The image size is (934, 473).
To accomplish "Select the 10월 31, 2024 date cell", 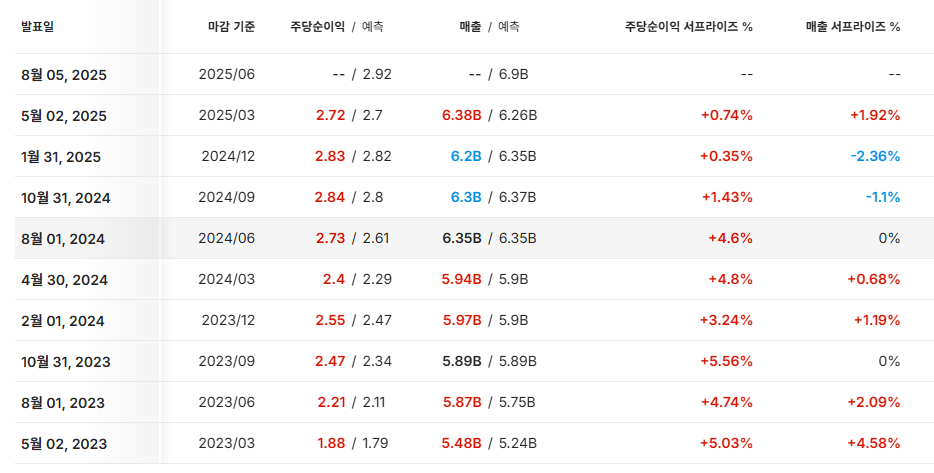I will (x=66, y=198).
